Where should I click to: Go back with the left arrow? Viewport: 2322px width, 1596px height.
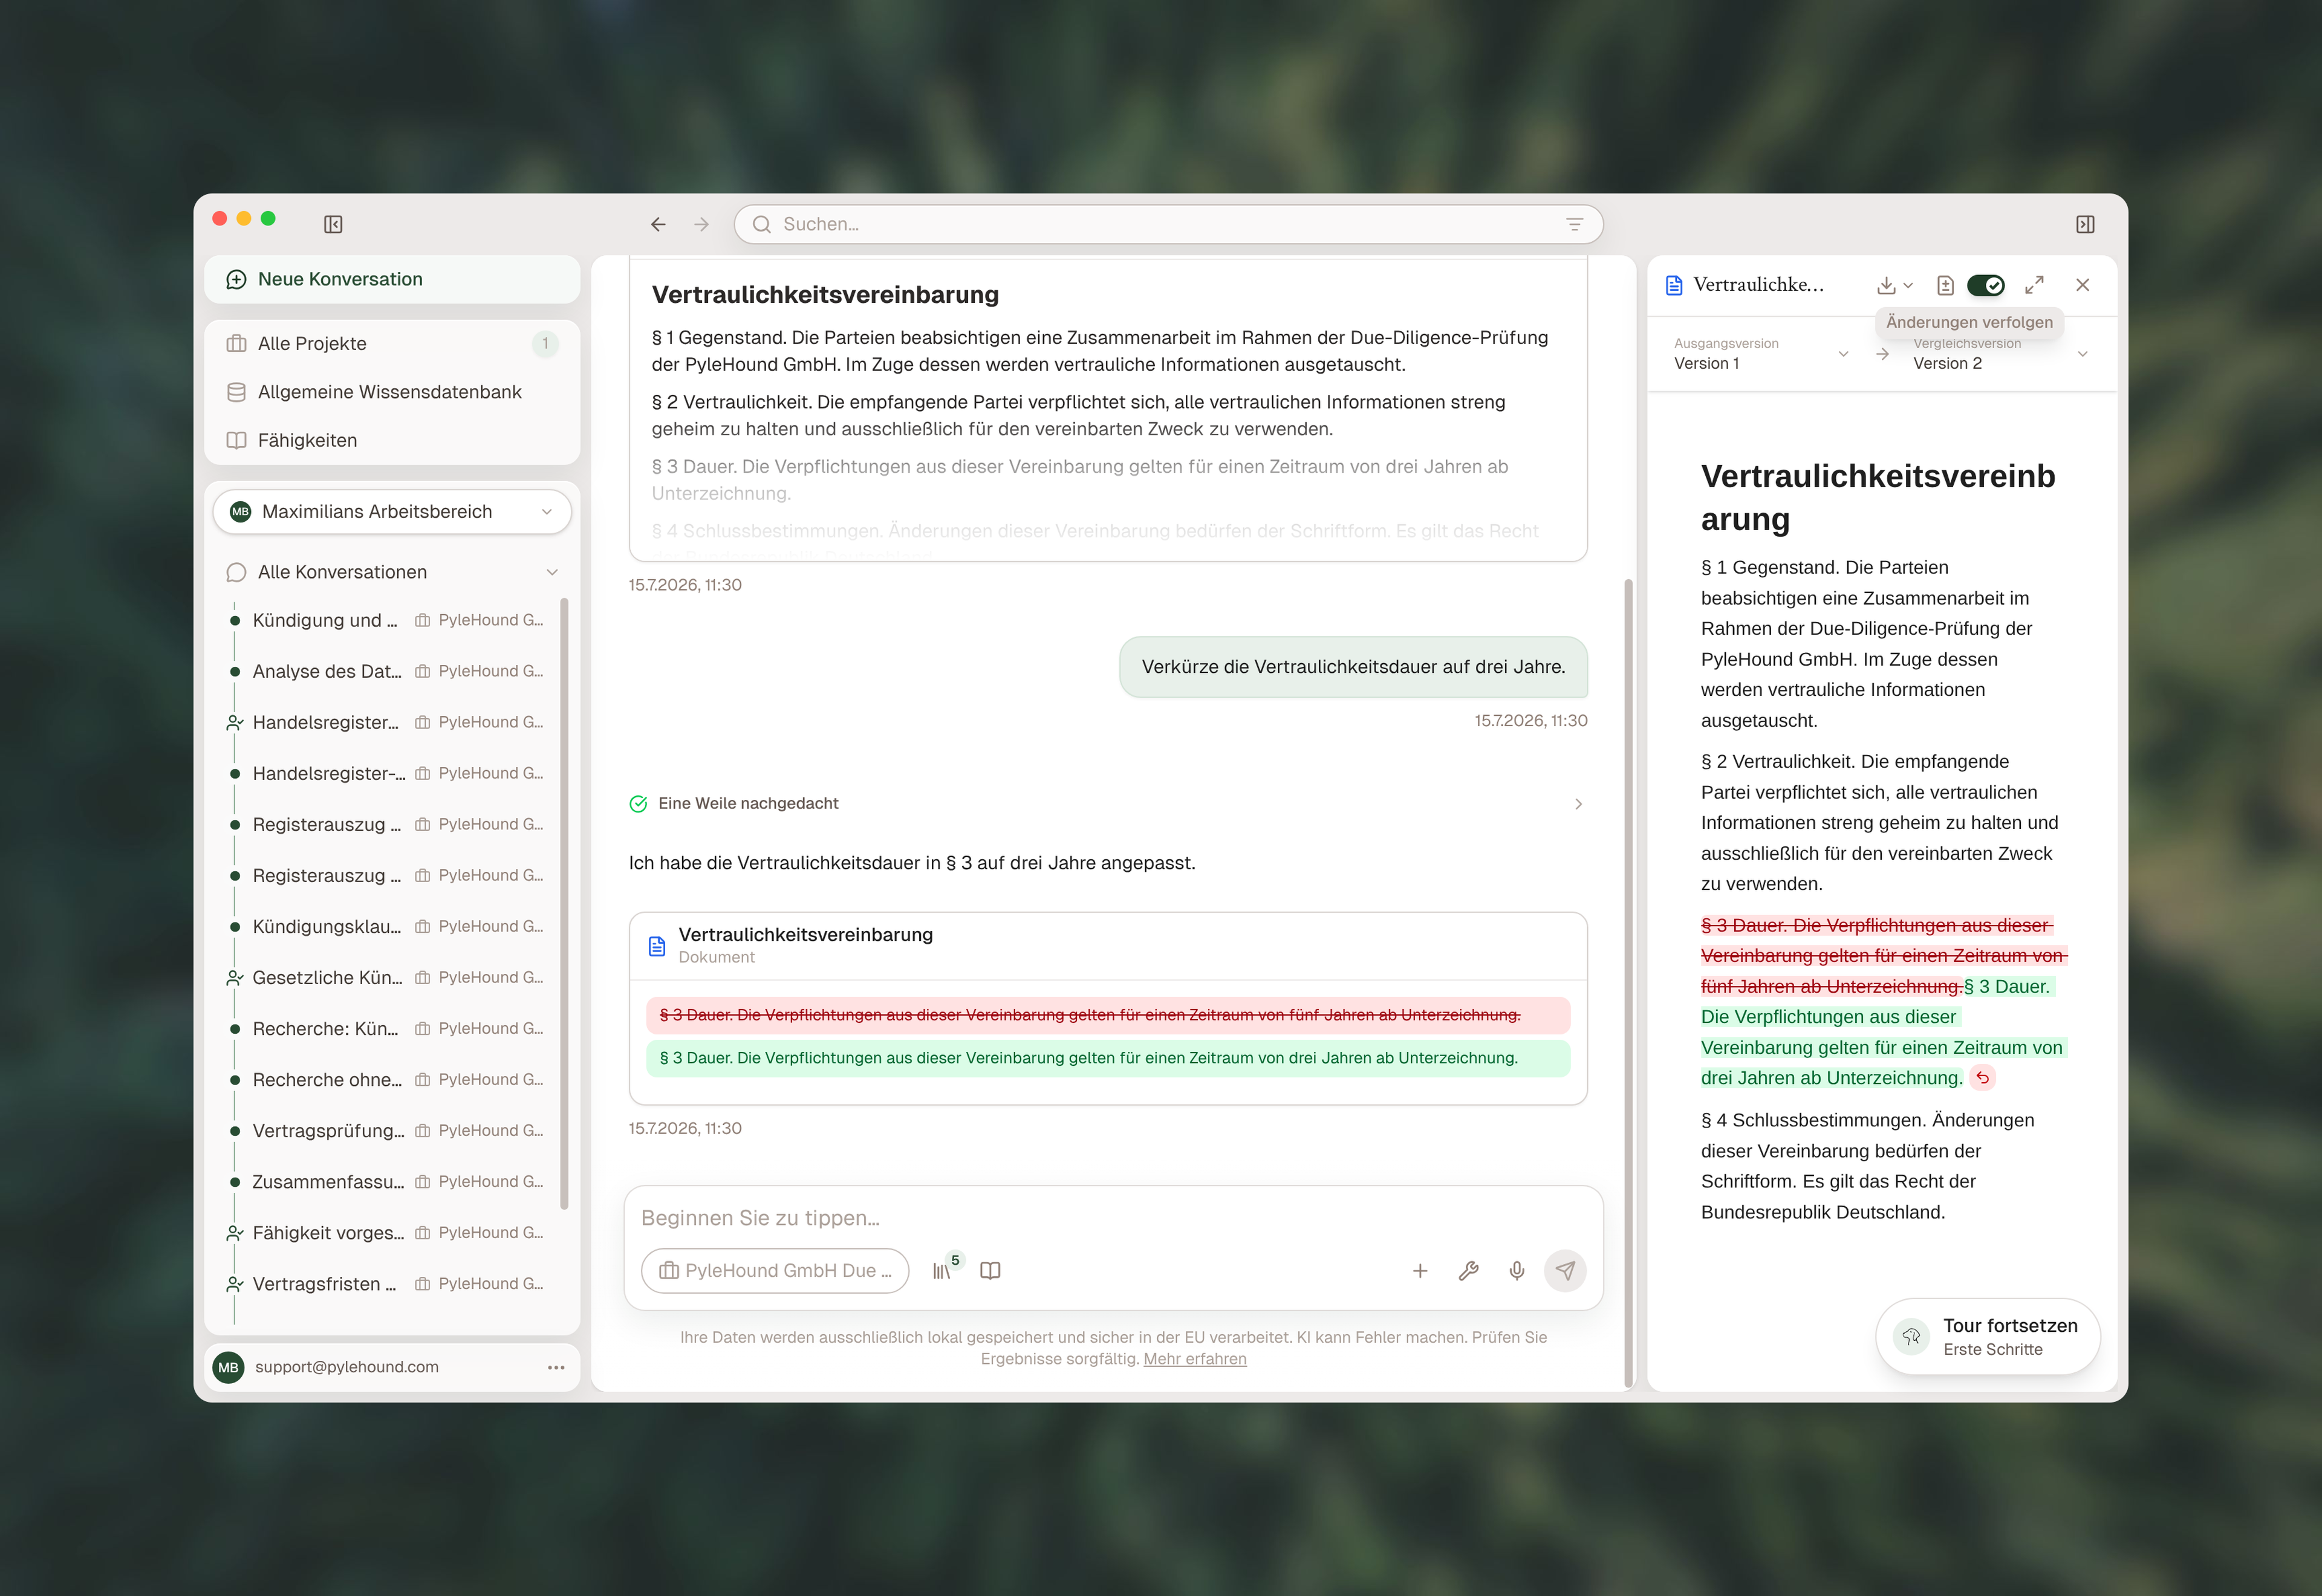tap(658, 224)
